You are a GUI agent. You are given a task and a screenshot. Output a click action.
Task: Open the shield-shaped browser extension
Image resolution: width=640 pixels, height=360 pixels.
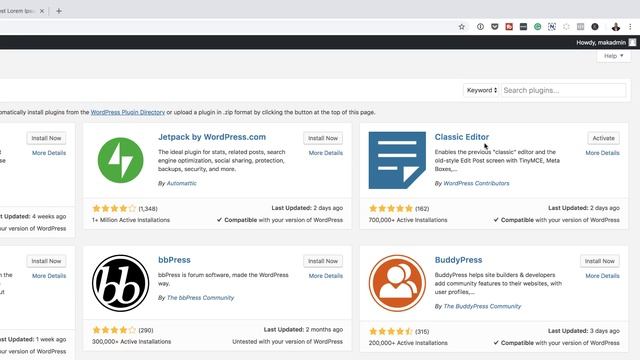click(x=495, y=27)
